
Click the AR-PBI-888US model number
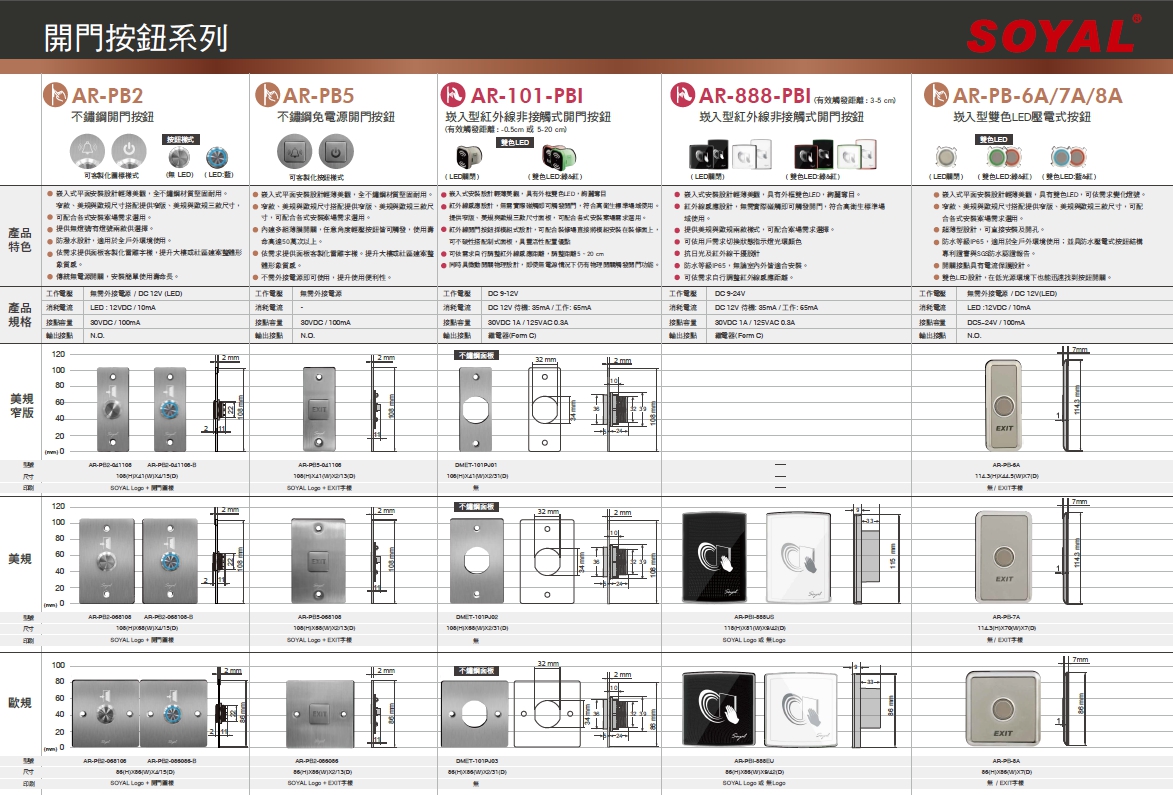(754, 617)
